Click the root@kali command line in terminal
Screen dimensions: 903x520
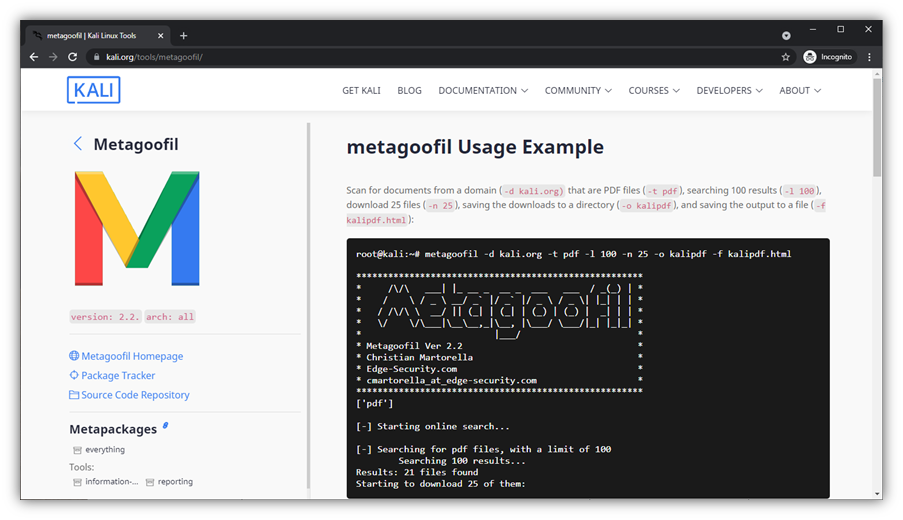click(x=574, y=254)
